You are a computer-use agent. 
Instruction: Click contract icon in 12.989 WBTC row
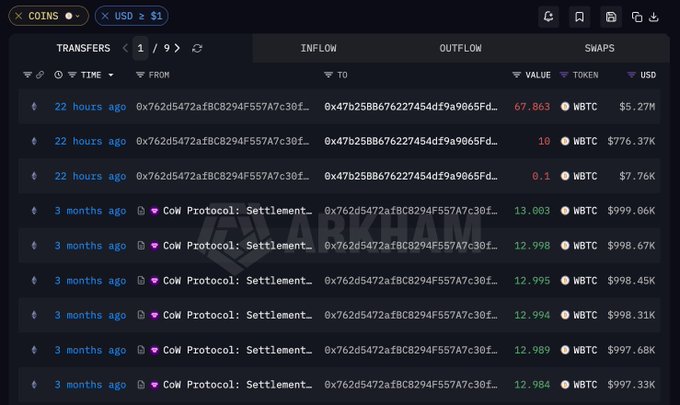pyautogui.click(x=141, y=350)
